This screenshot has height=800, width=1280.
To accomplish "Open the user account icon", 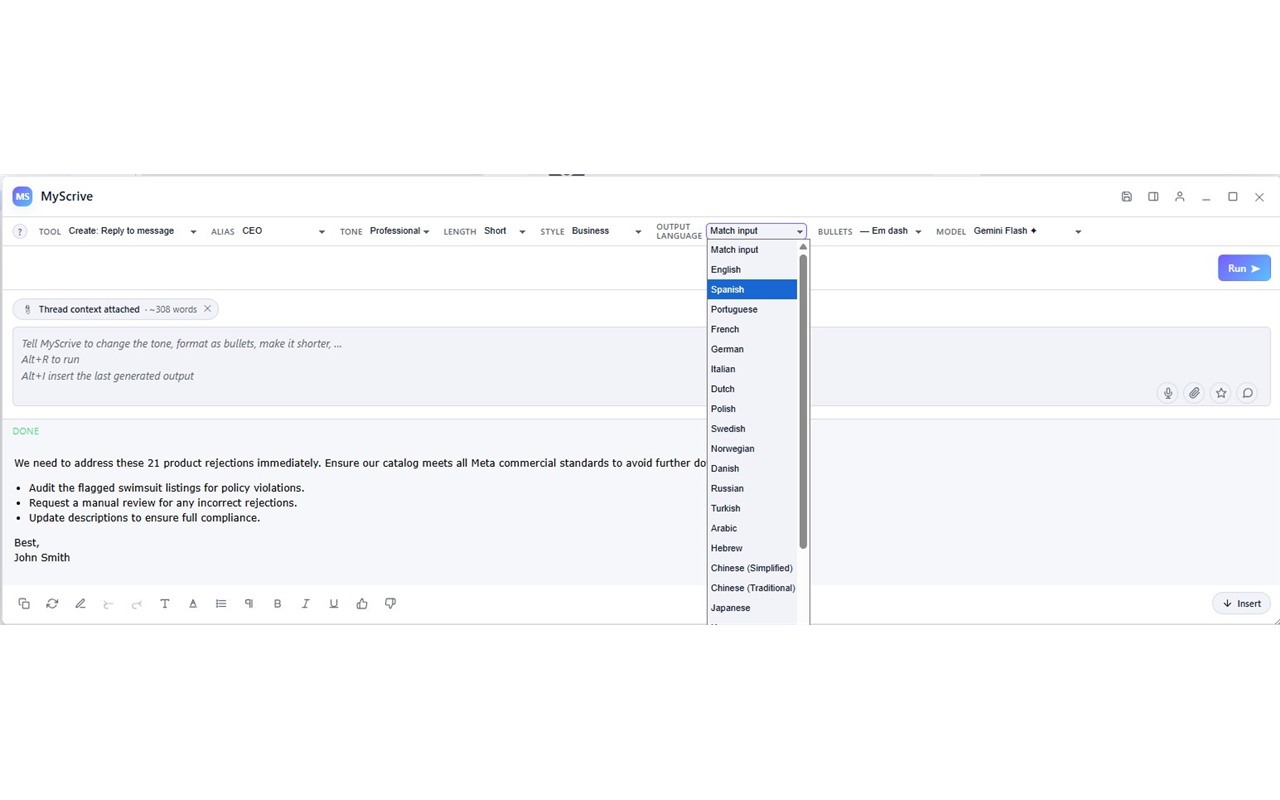I will click(x=1180, y=197).
